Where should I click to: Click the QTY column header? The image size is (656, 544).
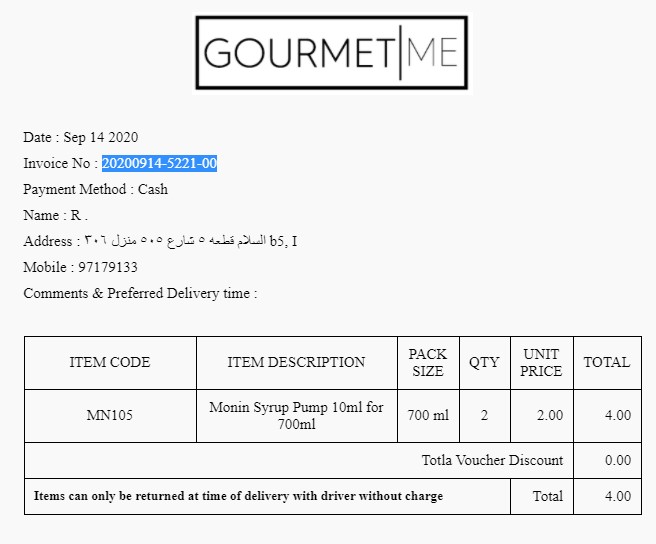[x=484, y=362]
